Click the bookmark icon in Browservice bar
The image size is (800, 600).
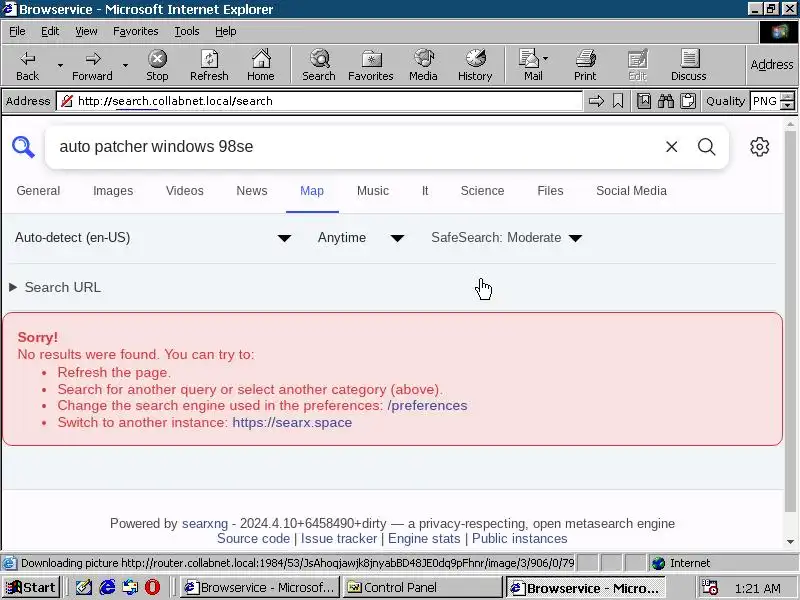618,101
